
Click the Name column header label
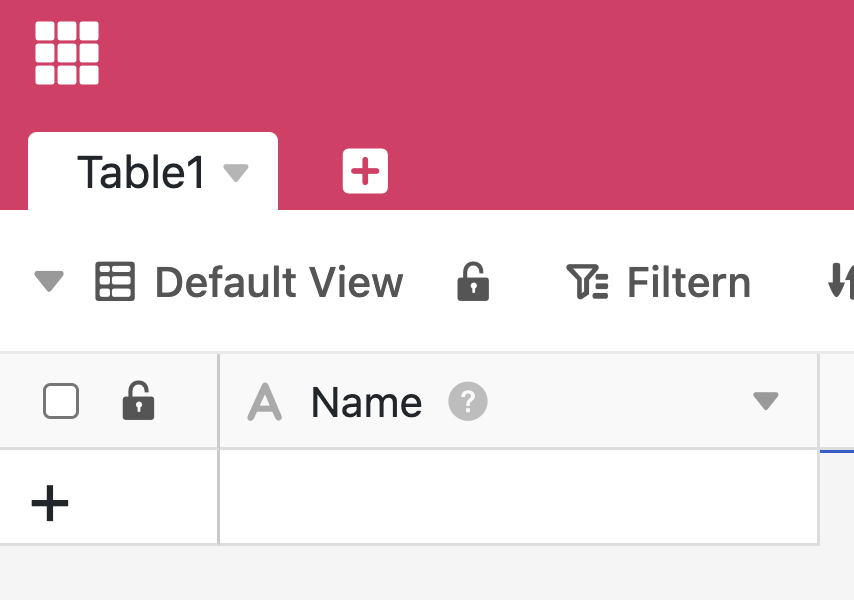tap(366, 402)
